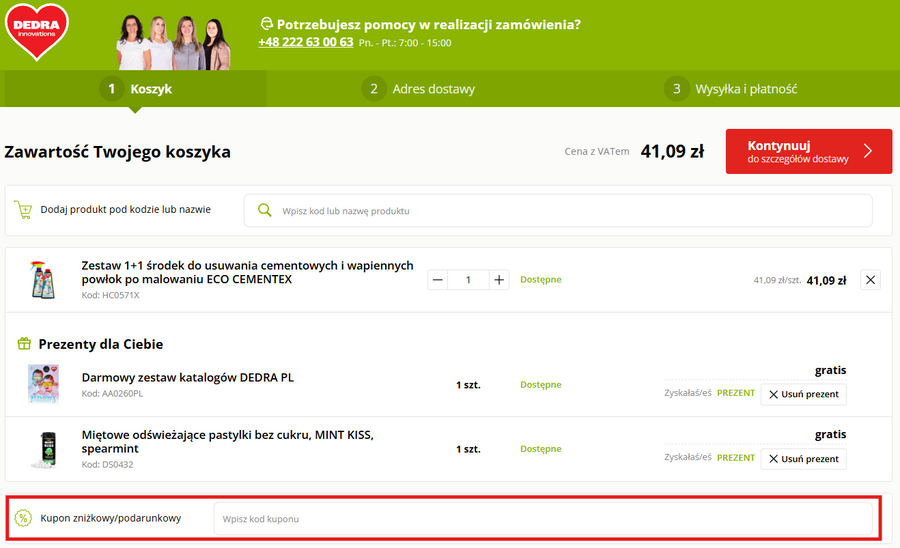Call phone number +48 222 63 00 63
The image size is (900, 548).
305,42
